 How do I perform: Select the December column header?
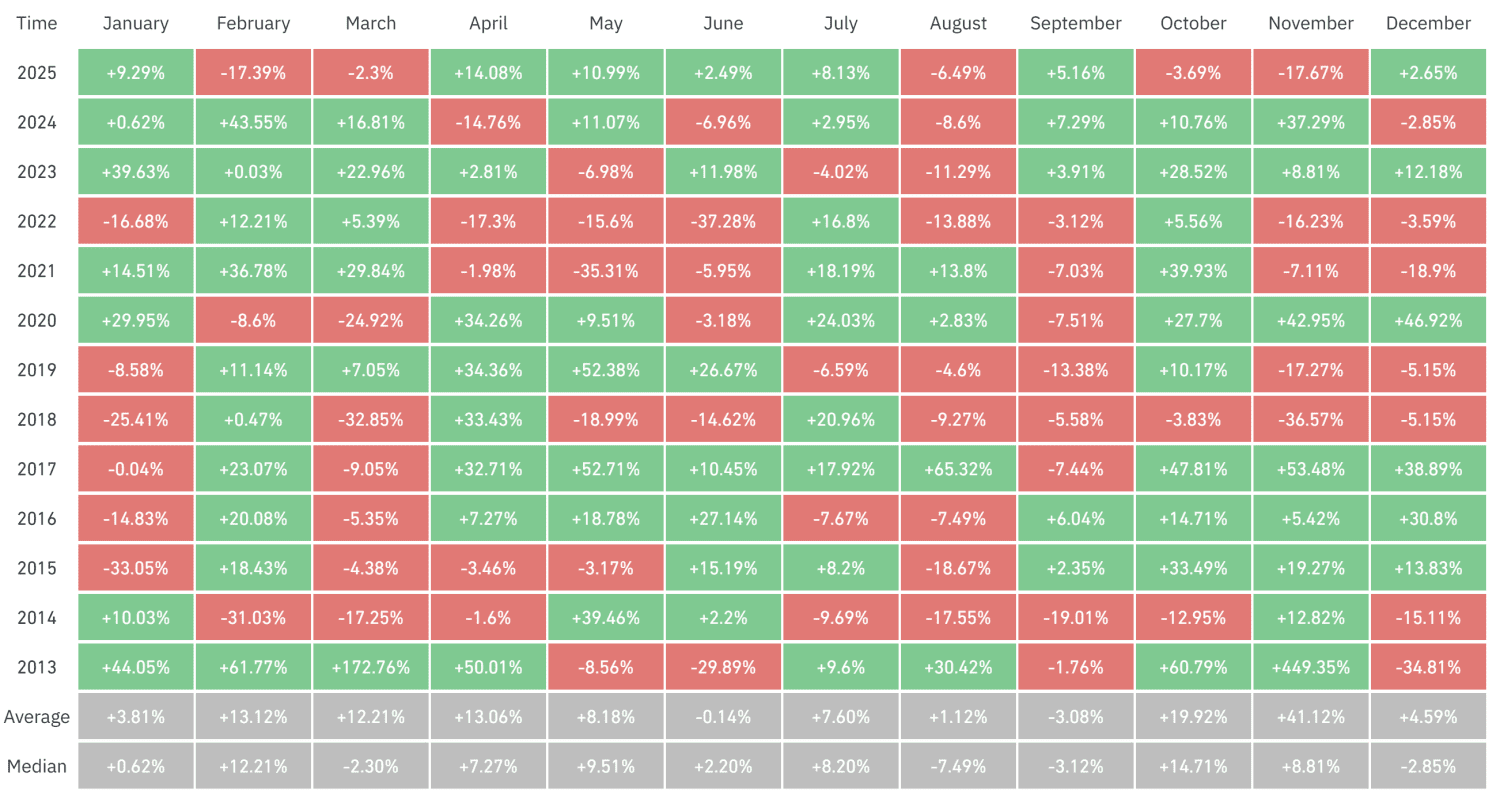[1428, 23]
